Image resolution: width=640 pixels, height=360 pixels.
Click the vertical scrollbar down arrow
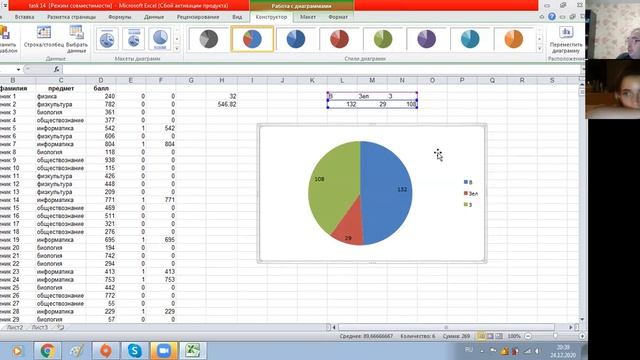click(582, 319)
